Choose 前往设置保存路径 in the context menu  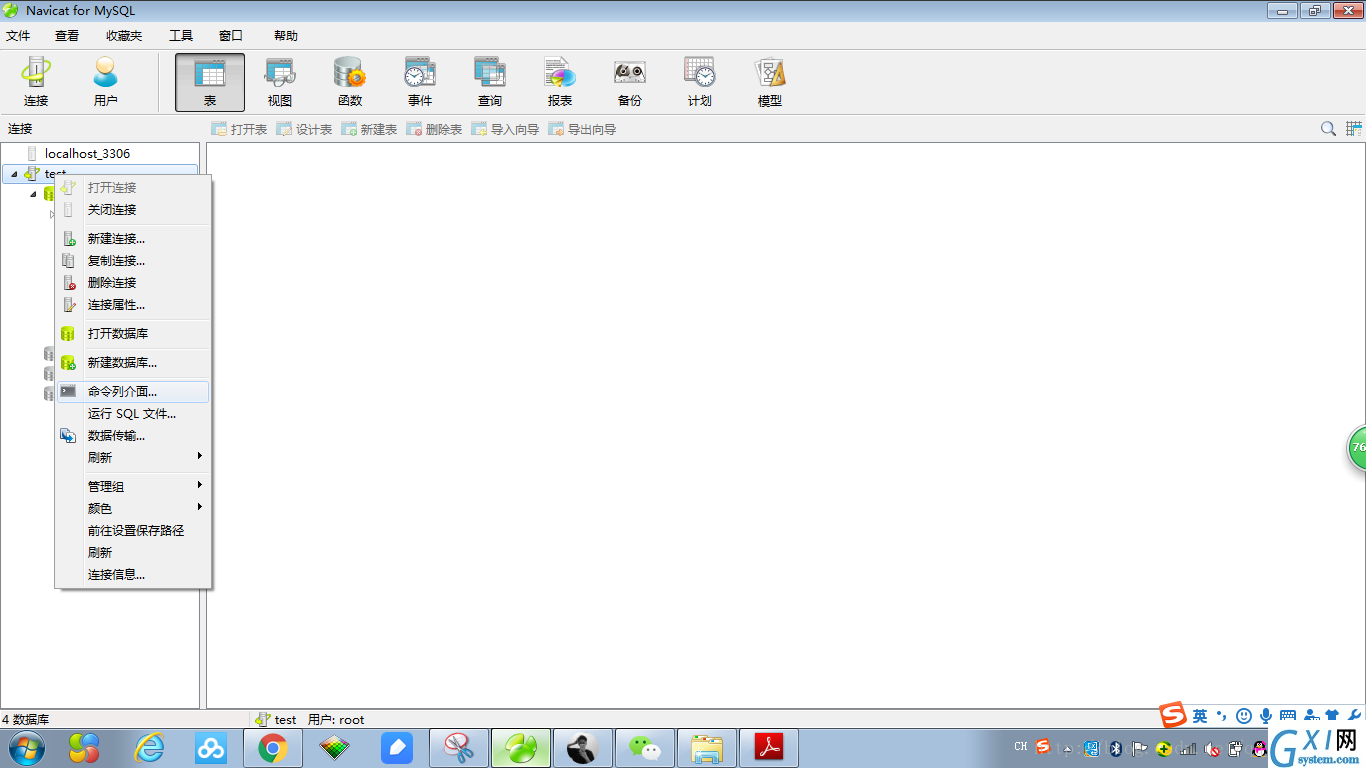click(x=133, y=531)
